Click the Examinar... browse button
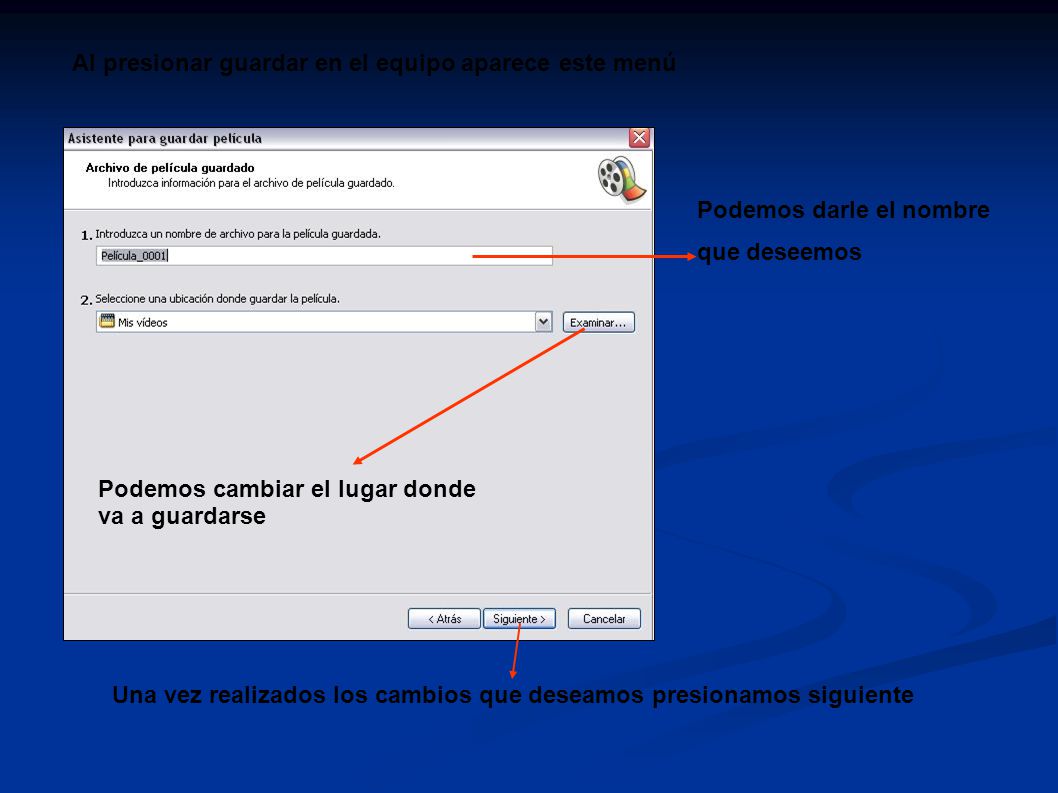 (598, 323)
